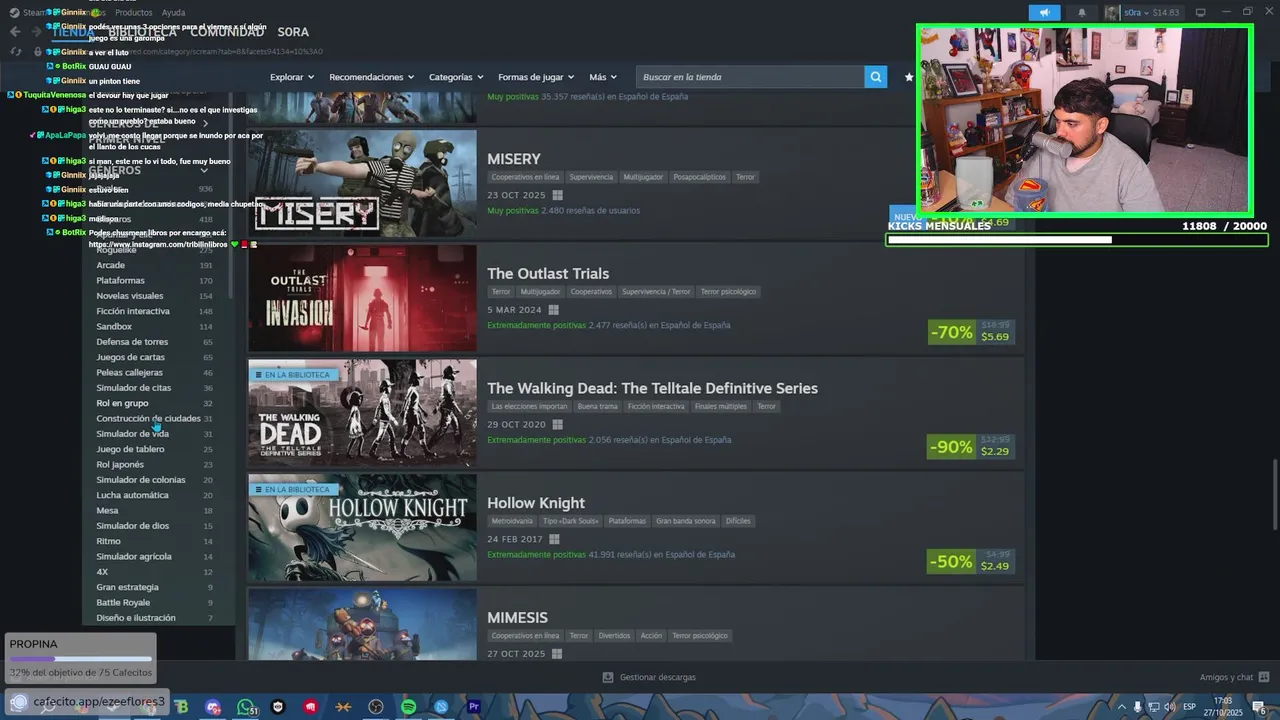Click The Walking Dead -90% price block
The height and width of the screenshot is (720, 1280).
[971, 447]
